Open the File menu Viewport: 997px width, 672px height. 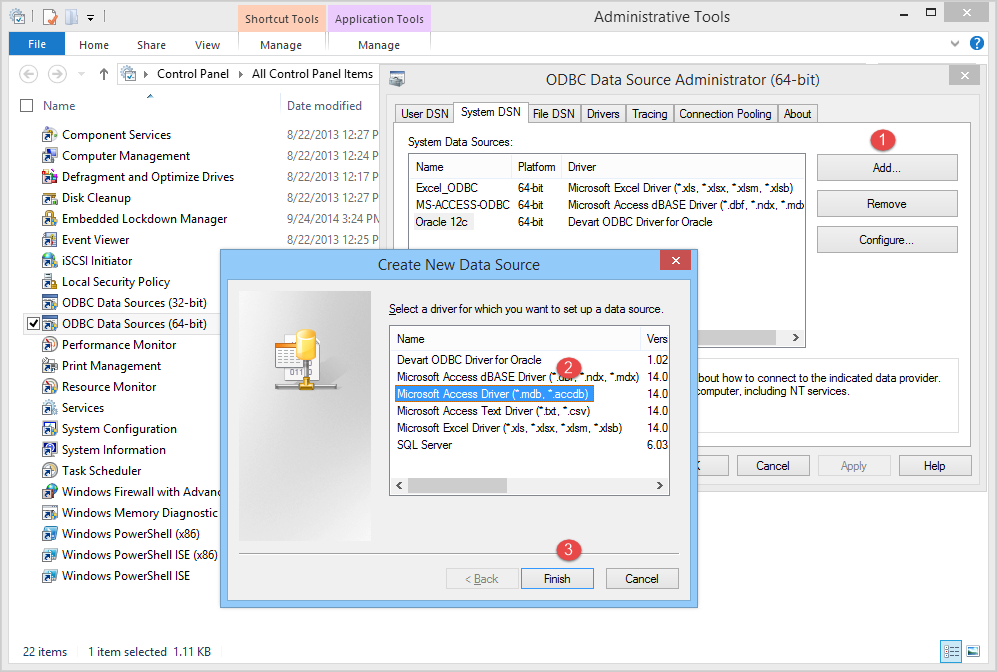pyautogui.click(x=37, y=44)
